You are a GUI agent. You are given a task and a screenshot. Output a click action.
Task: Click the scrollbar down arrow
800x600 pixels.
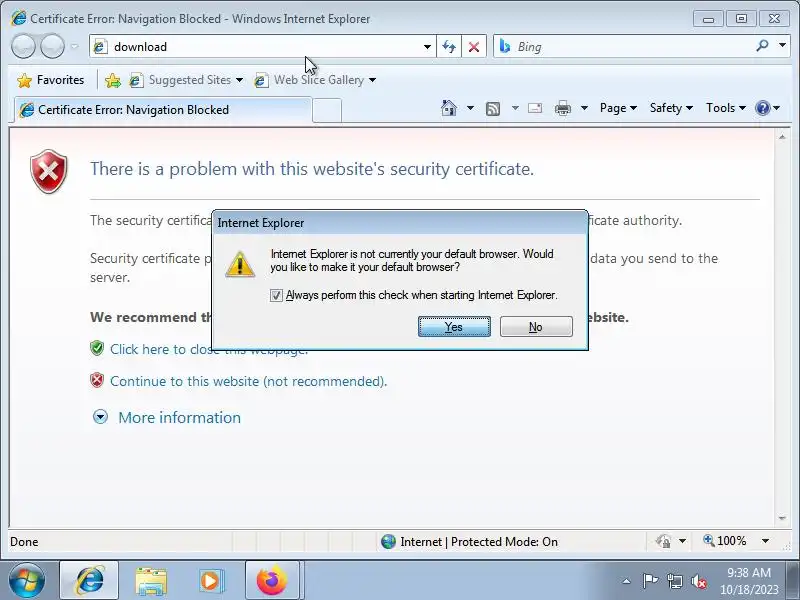[x=782, y=518]
